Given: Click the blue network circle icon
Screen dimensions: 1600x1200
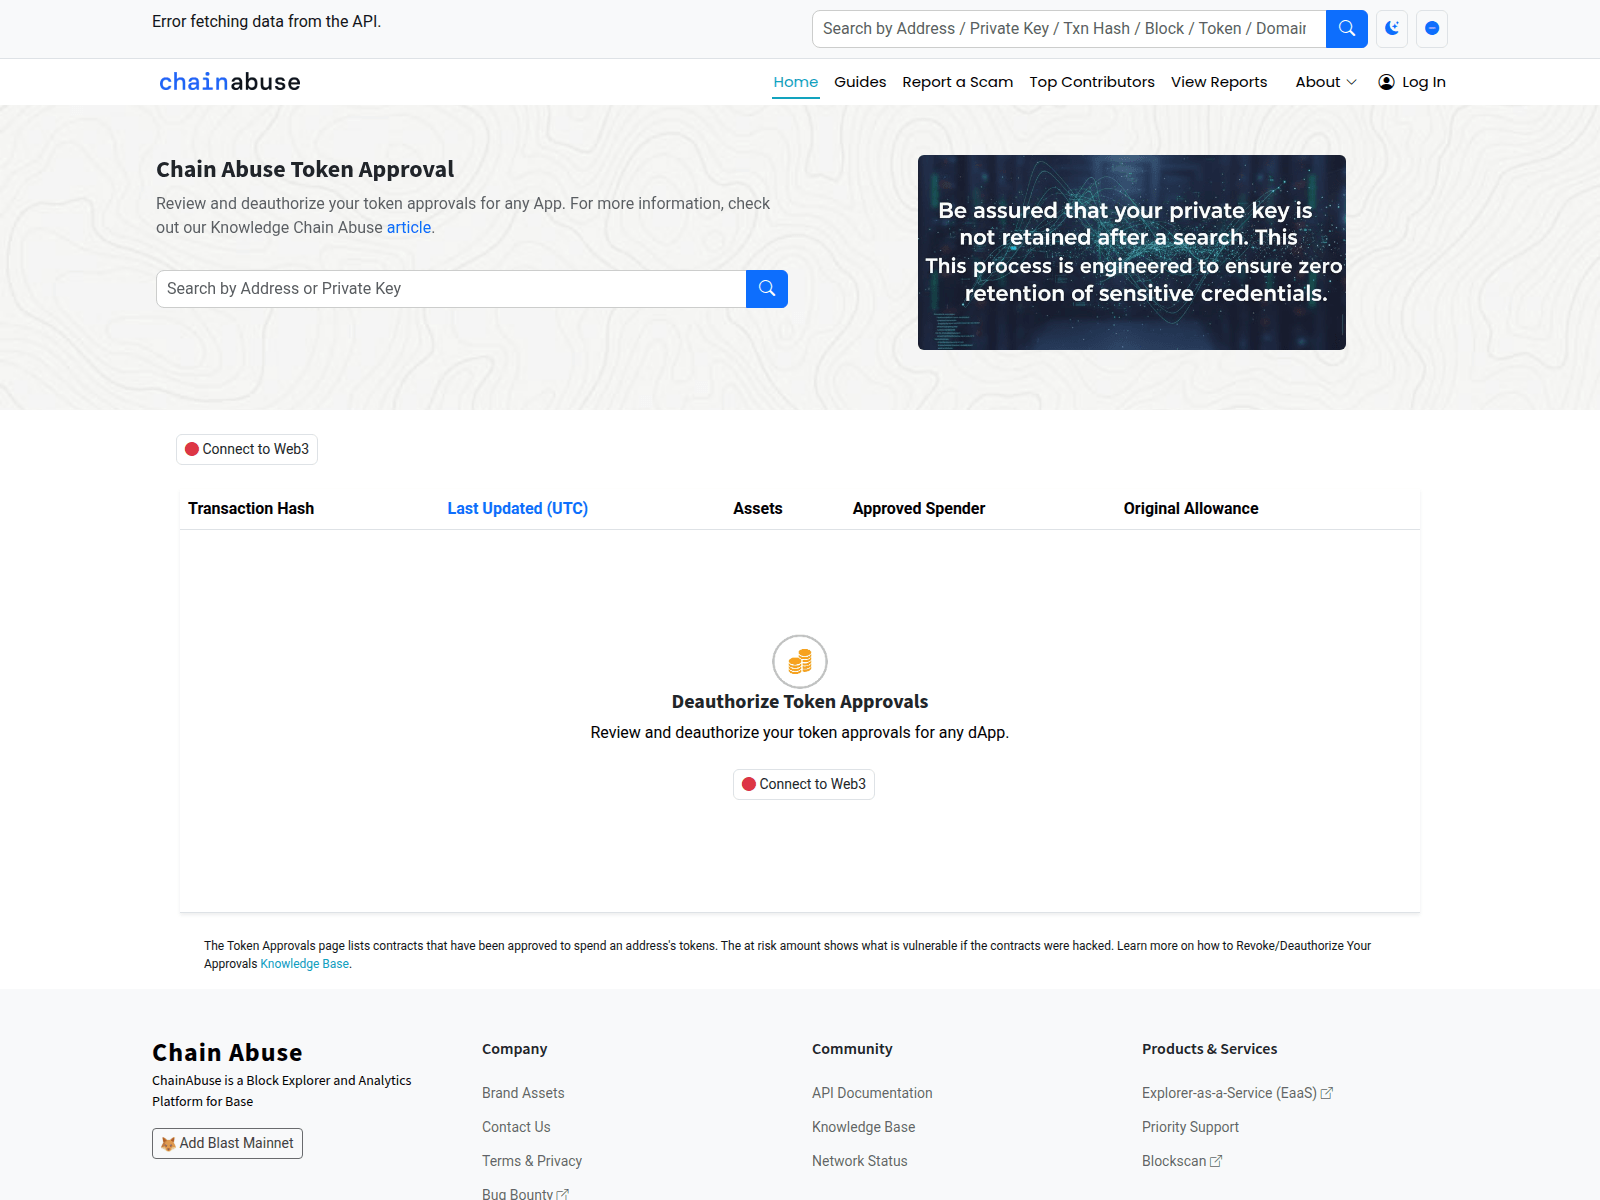Looking at the screenshot, I should coord(1432,29).
